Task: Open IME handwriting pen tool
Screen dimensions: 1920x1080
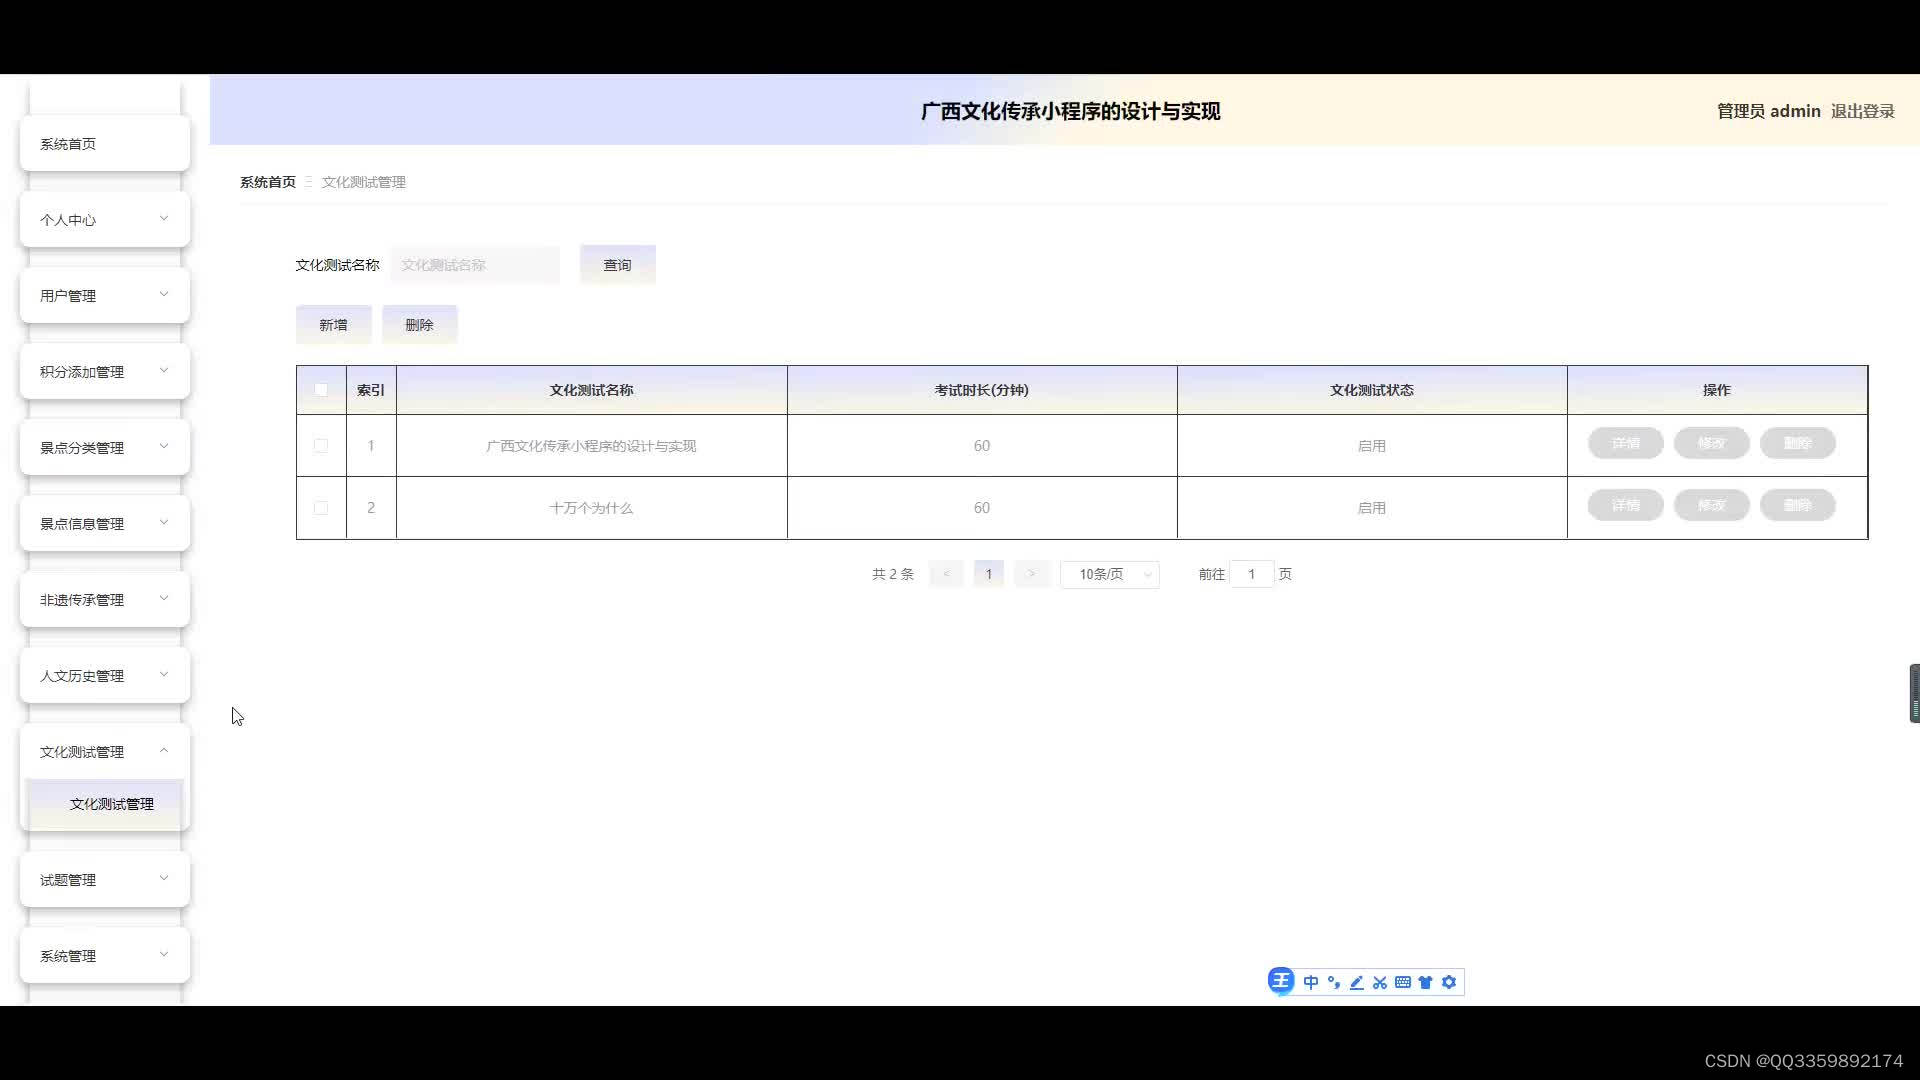Action: [1357, 982]
